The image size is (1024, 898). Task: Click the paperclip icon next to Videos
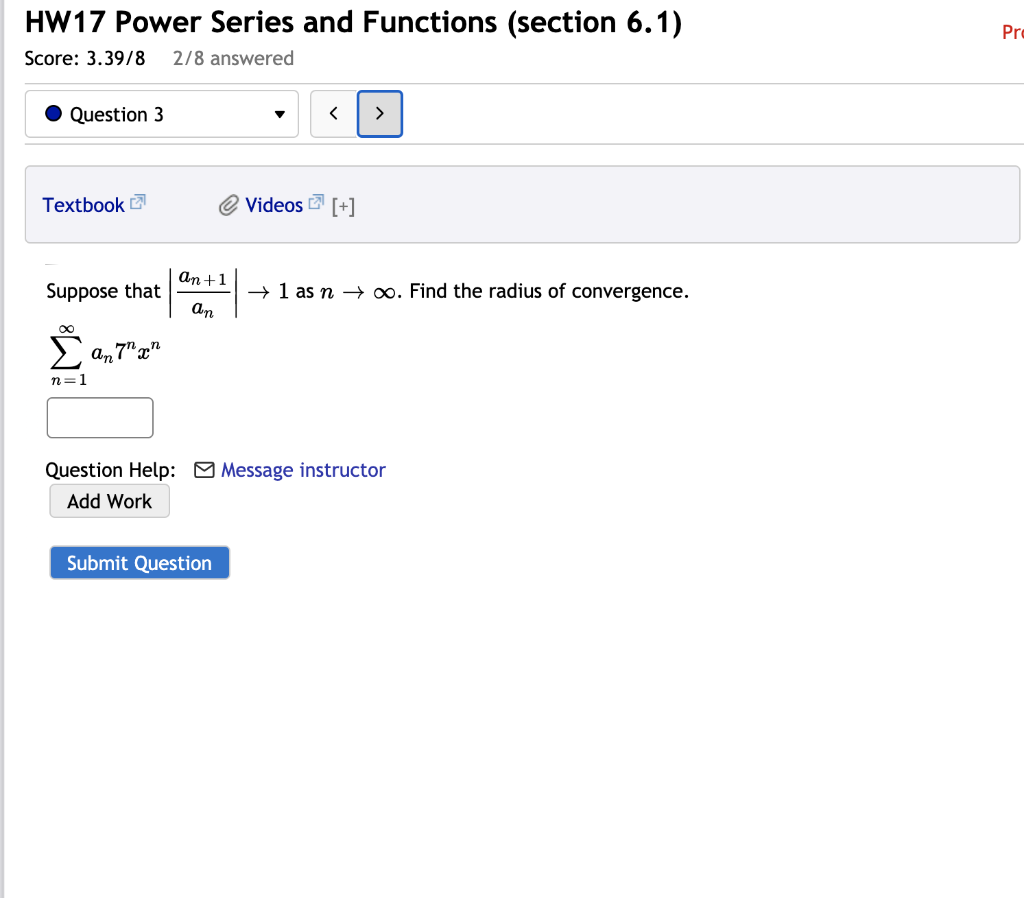[228, 204]
